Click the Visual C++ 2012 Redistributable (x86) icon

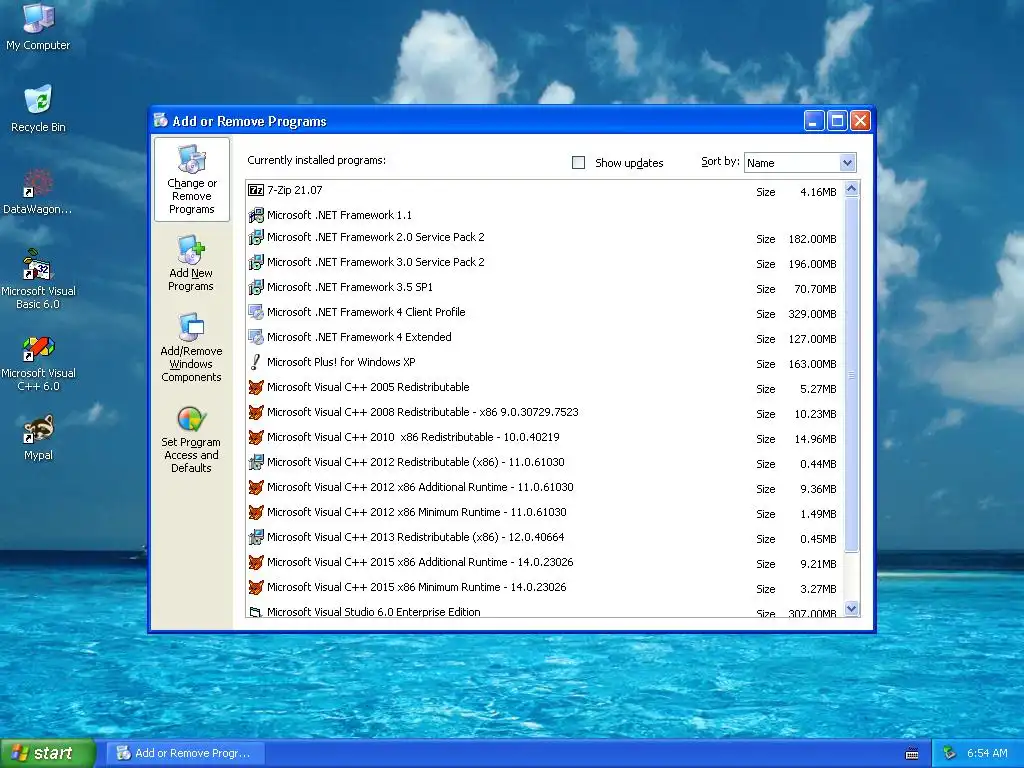pyautogui.click(x=256, y=462)
